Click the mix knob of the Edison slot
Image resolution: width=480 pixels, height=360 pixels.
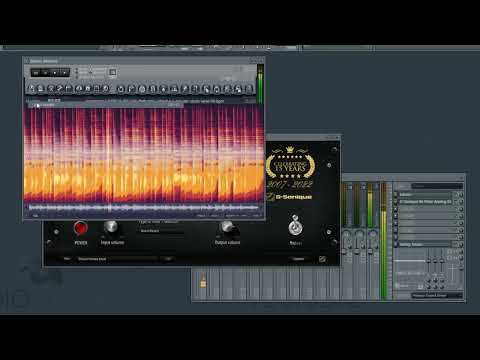point(461,195)
